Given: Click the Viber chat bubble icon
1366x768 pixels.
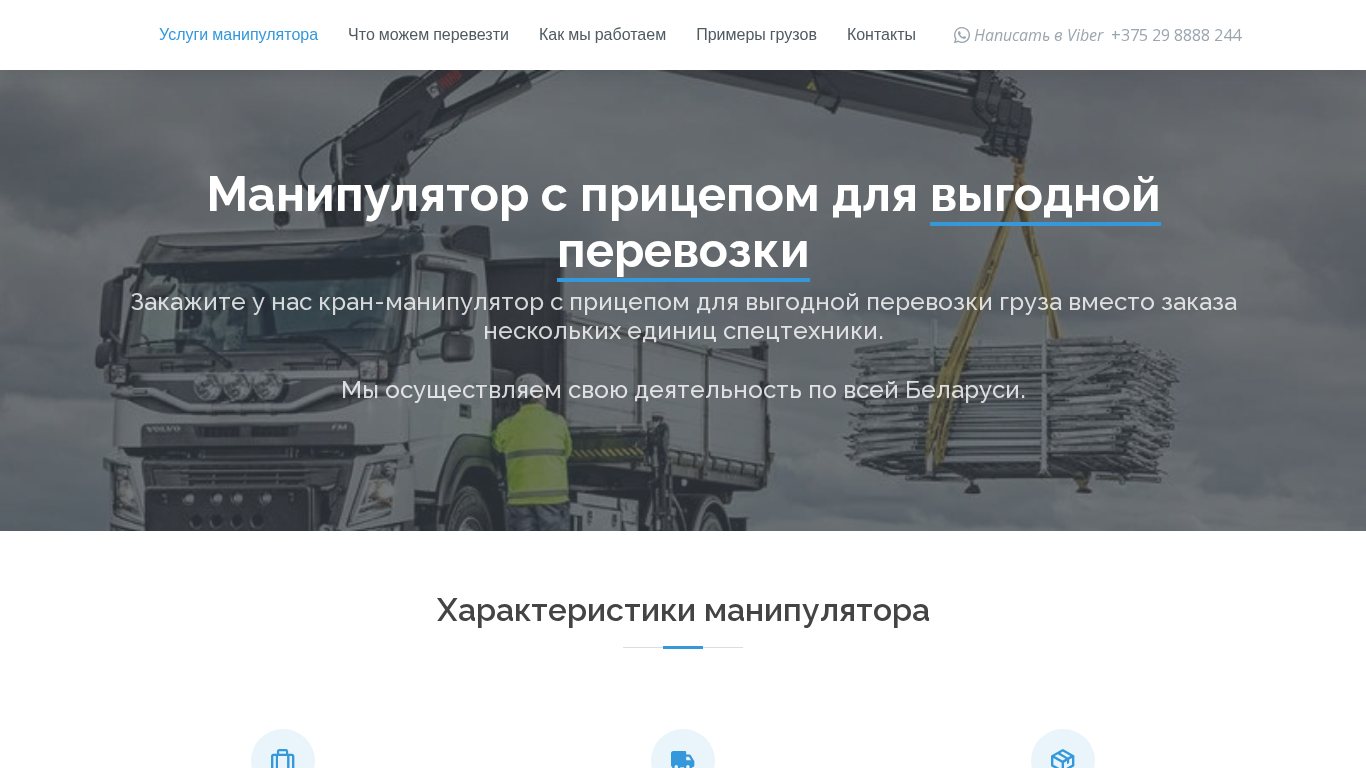Looking at the screenshot, I should coord(962,35).
